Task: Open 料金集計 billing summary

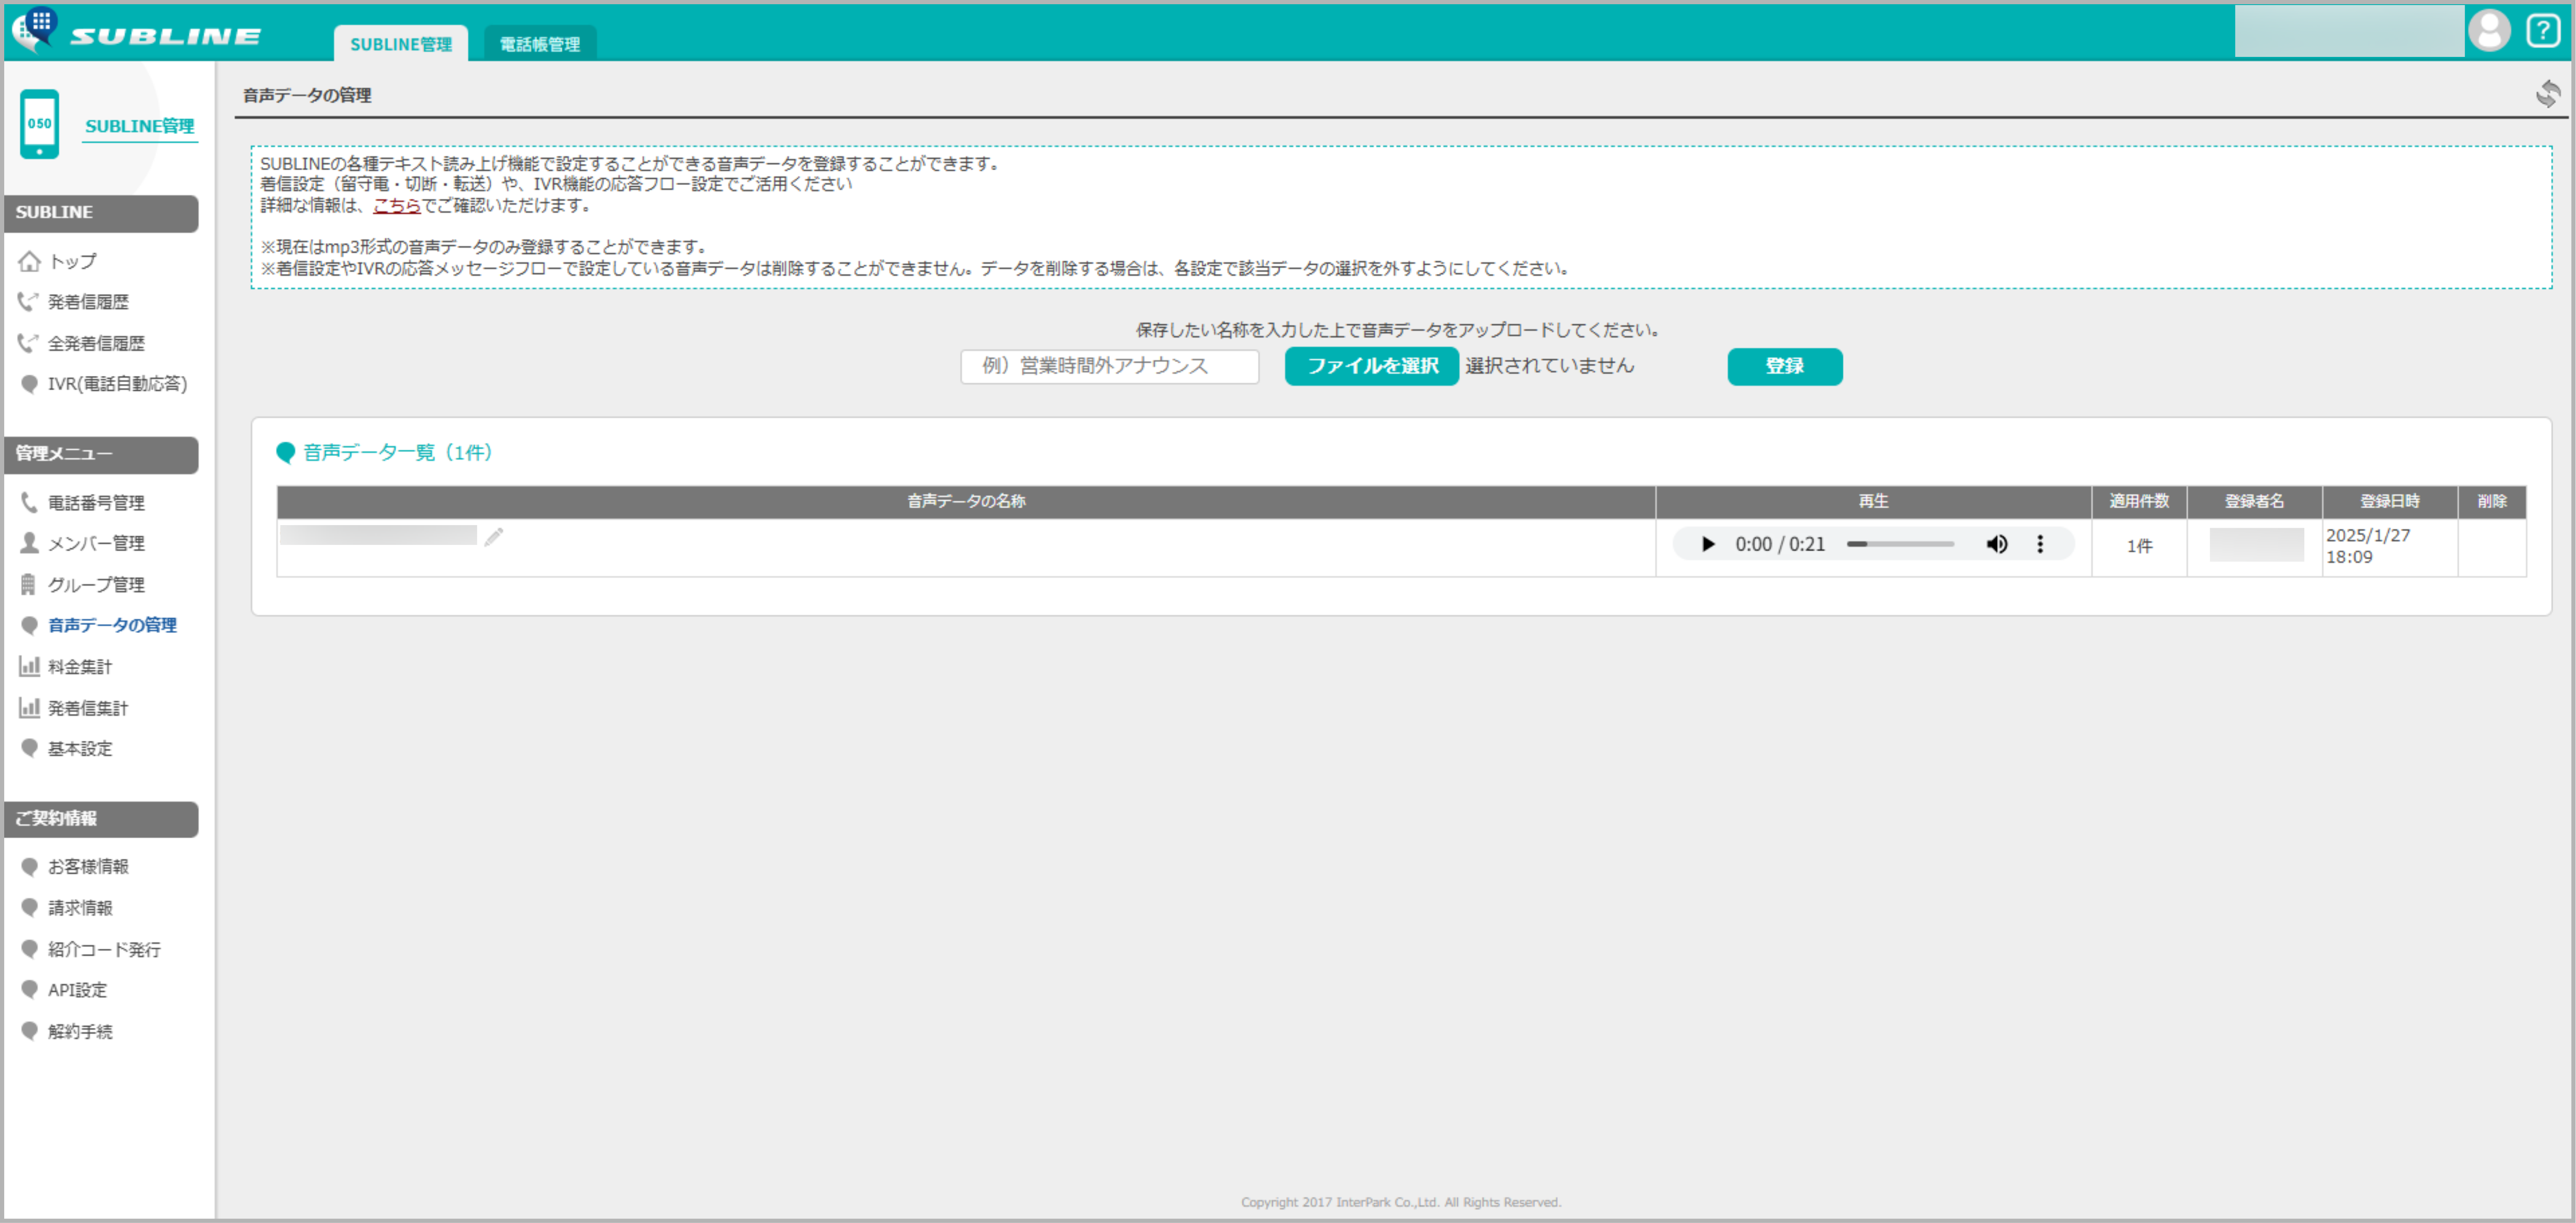Action: 79,666
